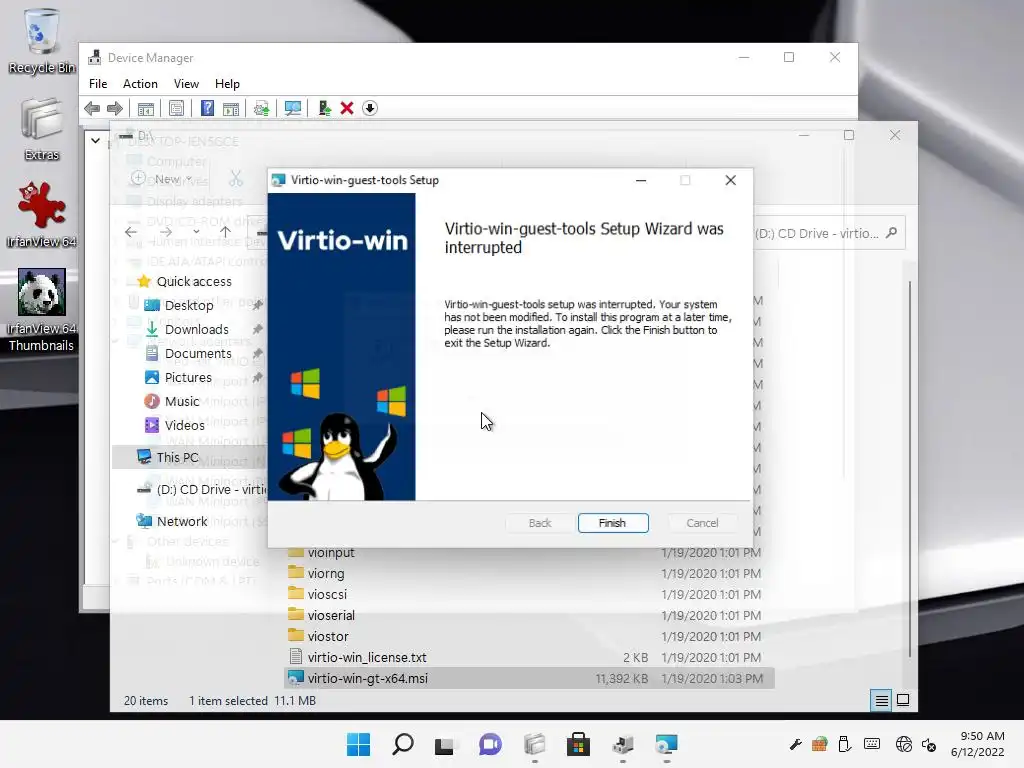Click the File Explorer vertical scrollbar
The height and width of the screenshot is (768, 1024).
[910, 469]
